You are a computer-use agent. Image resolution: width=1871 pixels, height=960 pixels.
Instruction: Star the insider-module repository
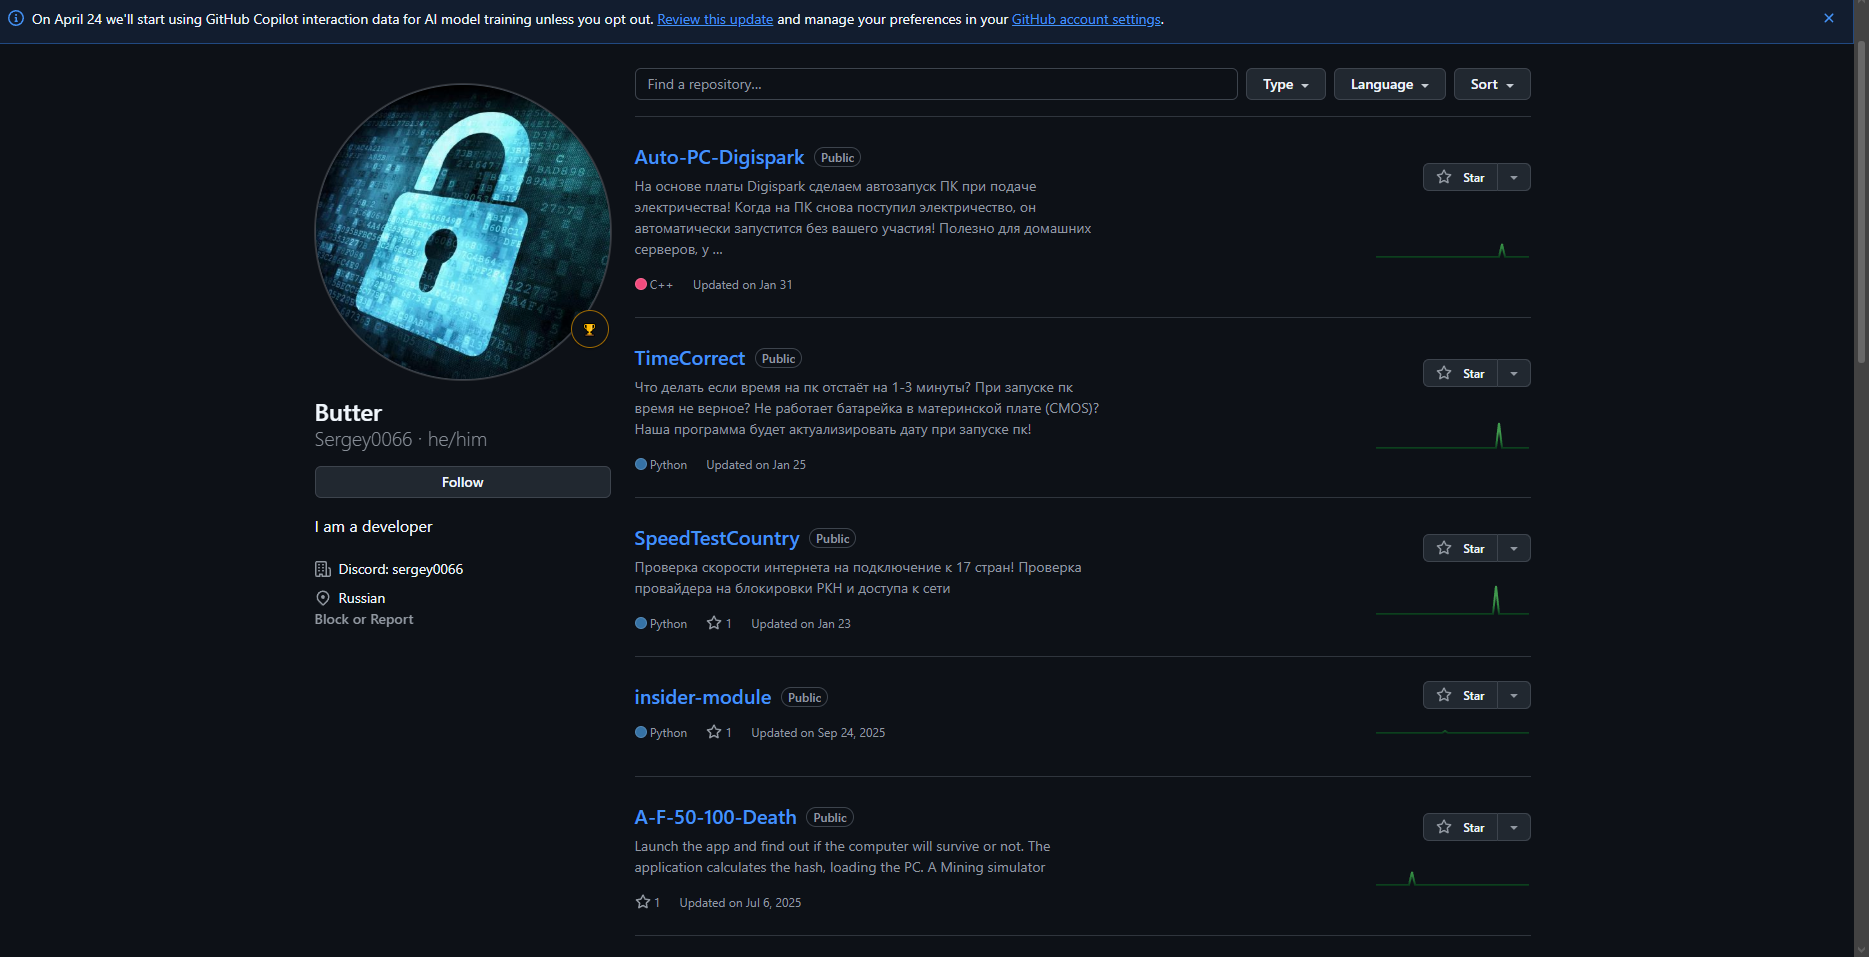click(1460, 694)
